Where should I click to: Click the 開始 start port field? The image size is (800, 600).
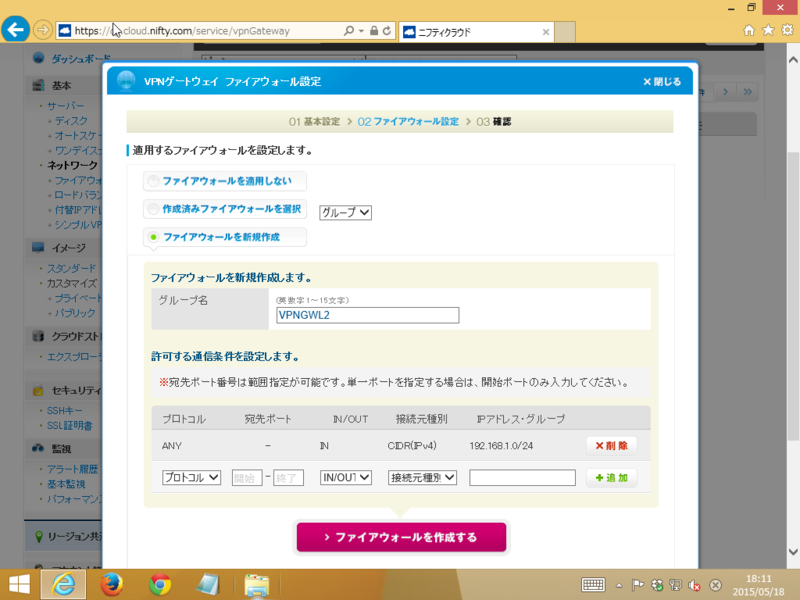247,478
